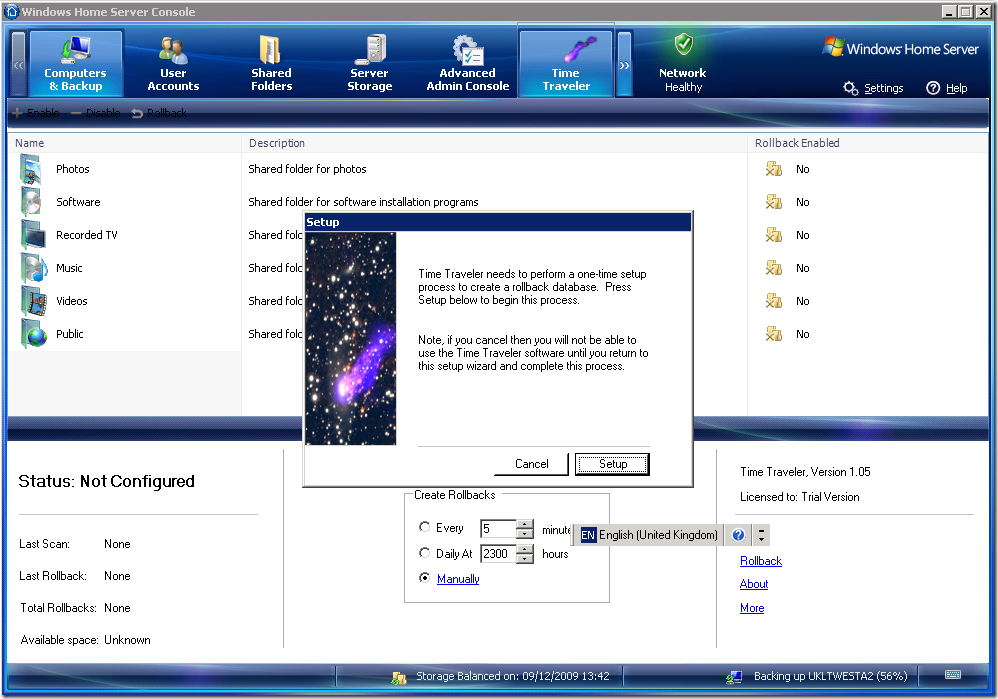This screenshot has width=998, height=699.
Task: Open the About link
Action: pos(754,584)
